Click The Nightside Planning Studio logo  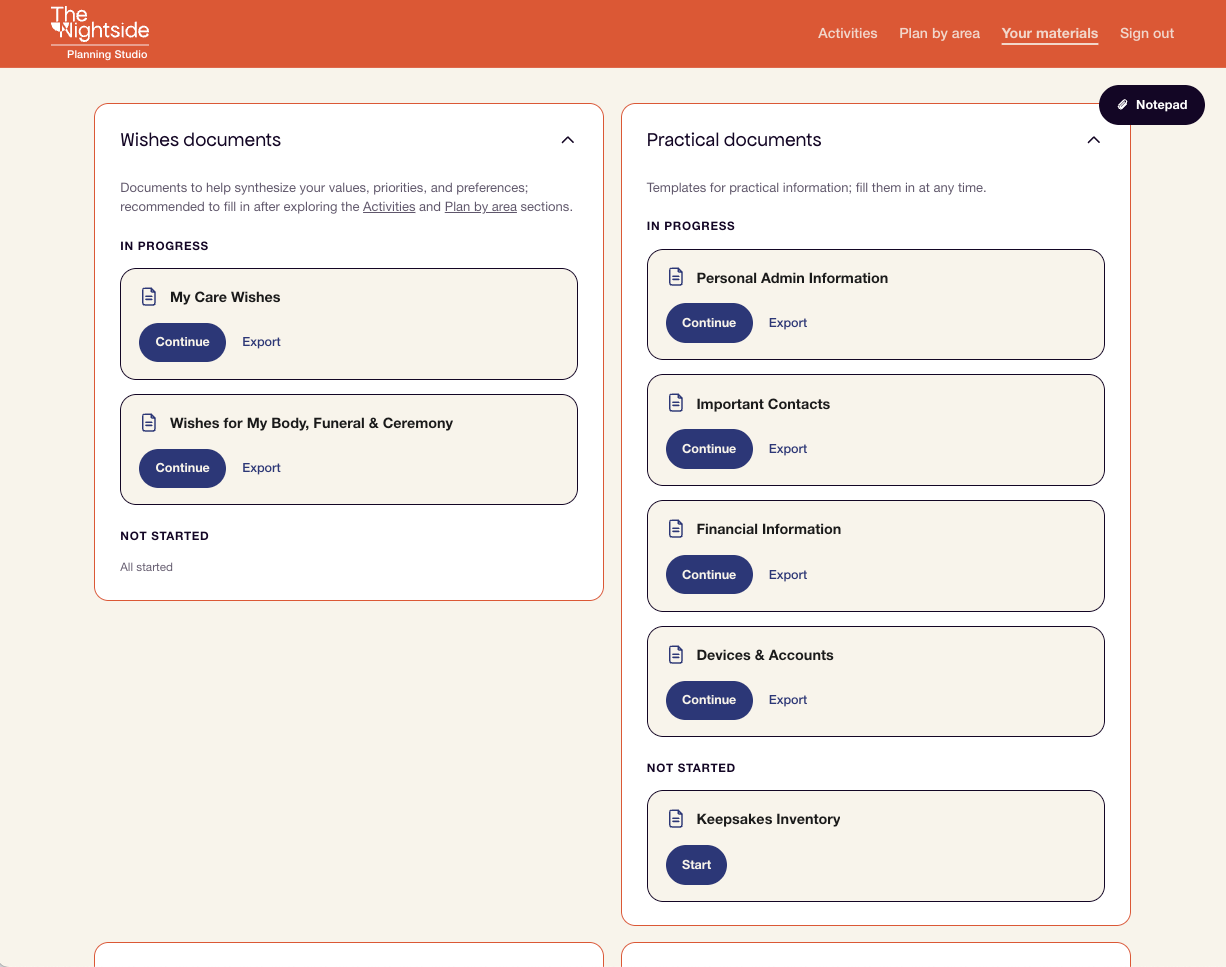pos(100,33)
